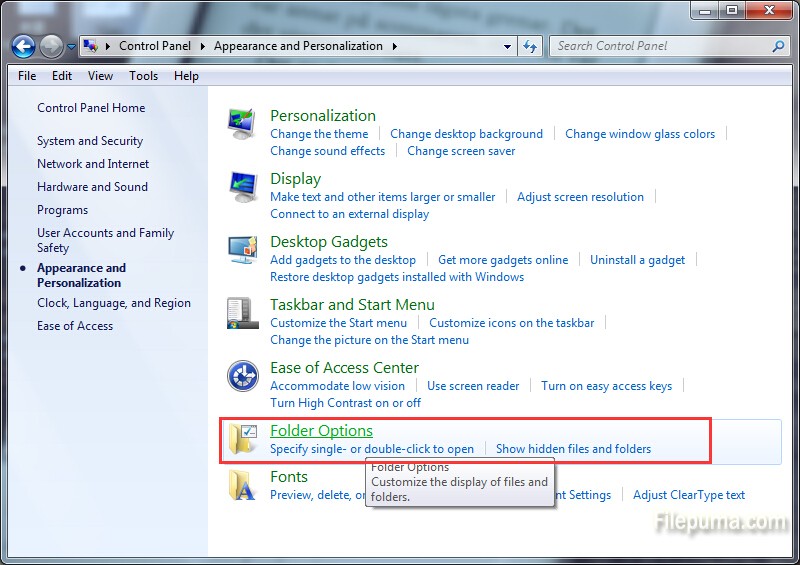Viewport: 800px width, 565px height.
Task: Go to System and Security in sidebar
Action: 90,141
